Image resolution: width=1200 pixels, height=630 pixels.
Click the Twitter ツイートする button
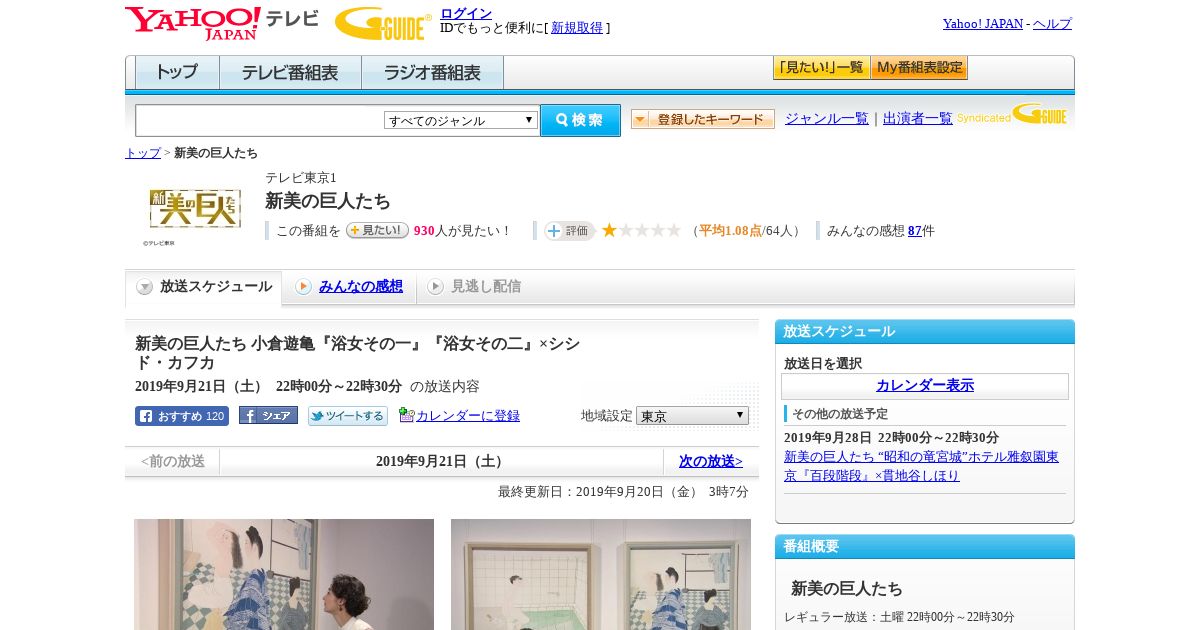(x=348, y=416)
